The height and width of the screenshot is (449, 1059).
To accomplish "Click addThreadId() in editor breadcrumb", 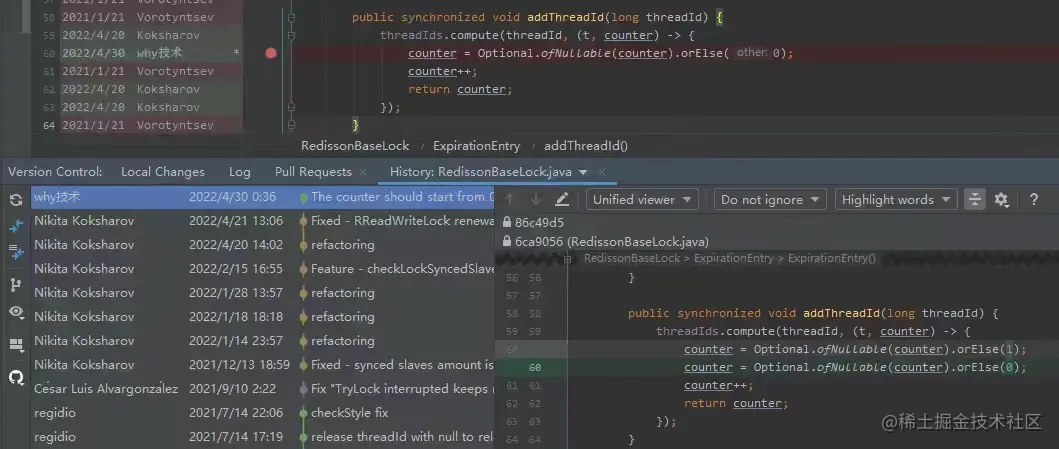I will (586, 146).
